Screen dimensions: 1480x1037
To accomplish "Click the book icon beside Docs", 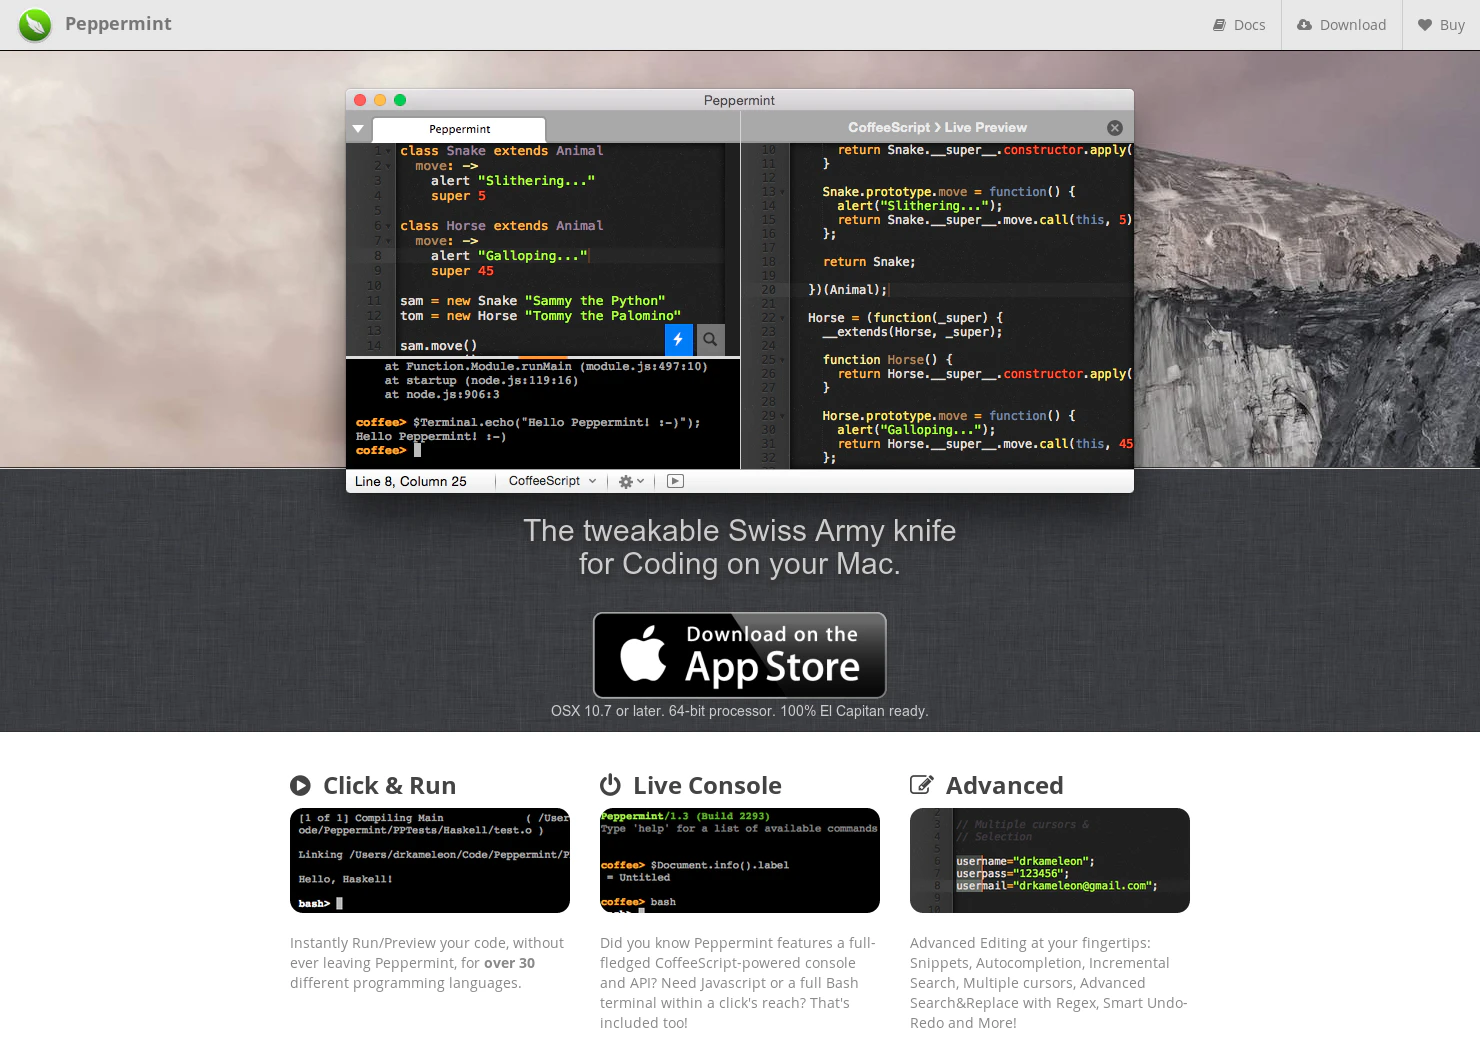I will tap(1219, 25).
